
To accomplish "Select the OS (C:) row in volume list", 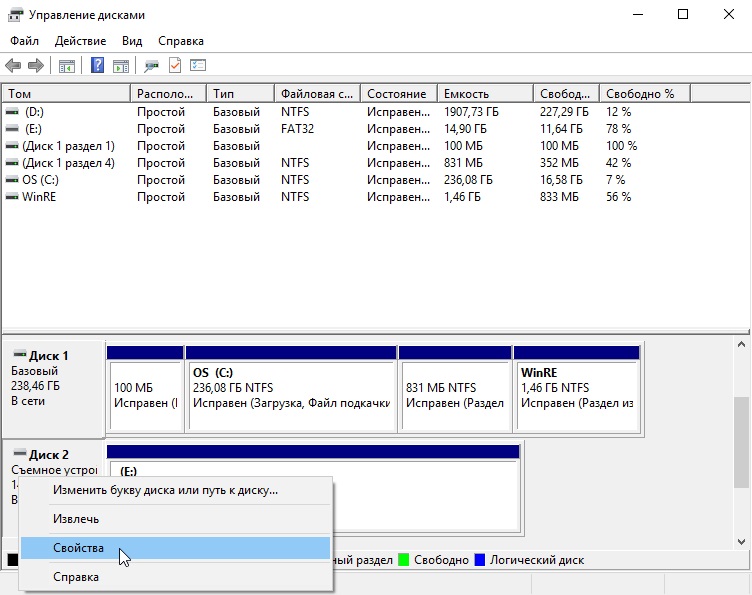I will (44, 180).
